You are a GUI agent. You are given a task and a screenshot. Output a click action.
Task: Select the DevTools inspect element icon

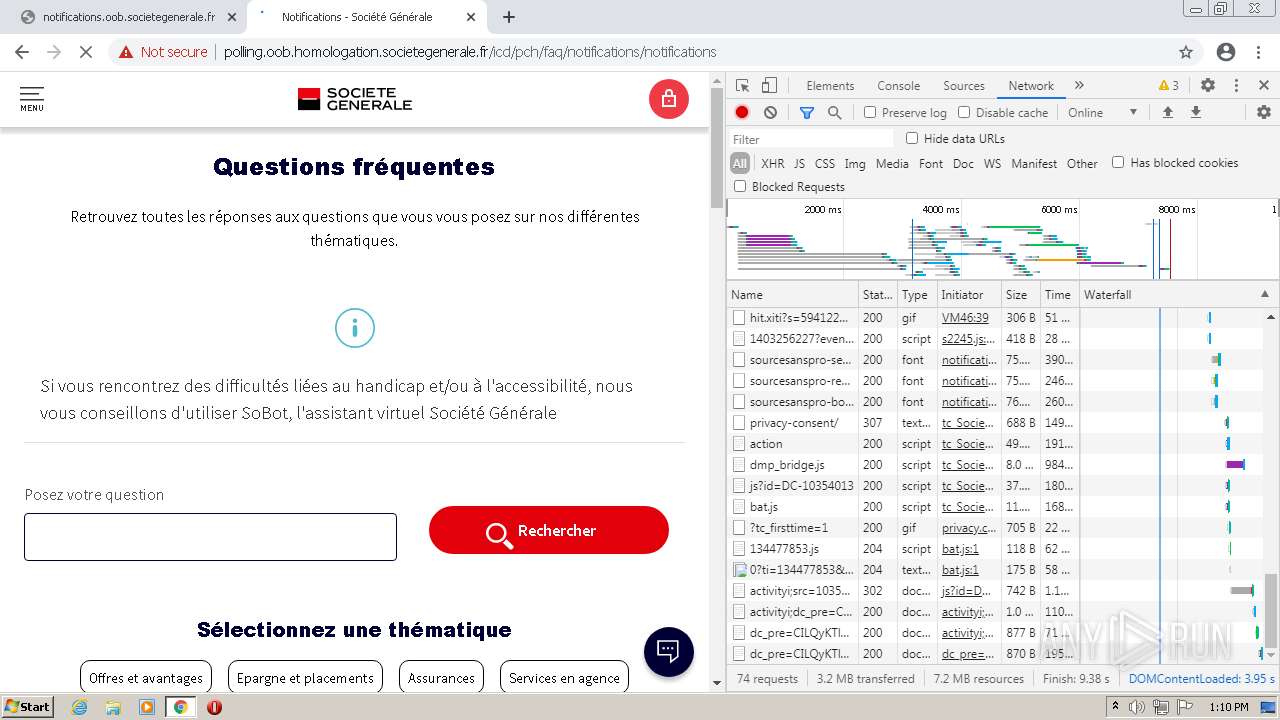(x=742, y=86)
